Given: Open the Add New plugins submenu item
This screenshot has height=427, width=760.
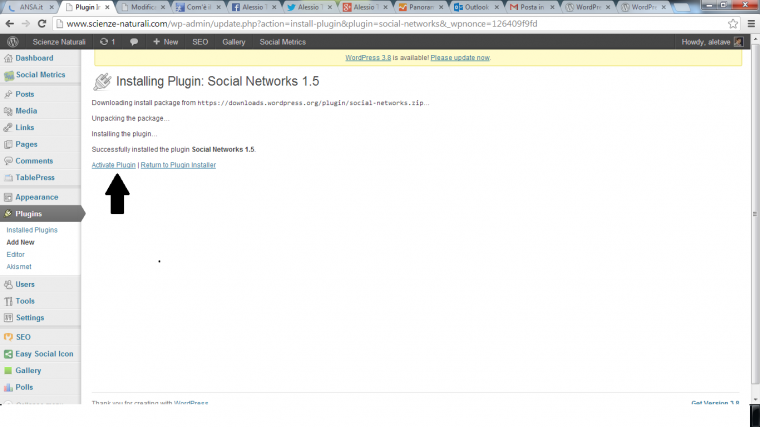Looking at the screenshot, I should (x=20, y=242).
